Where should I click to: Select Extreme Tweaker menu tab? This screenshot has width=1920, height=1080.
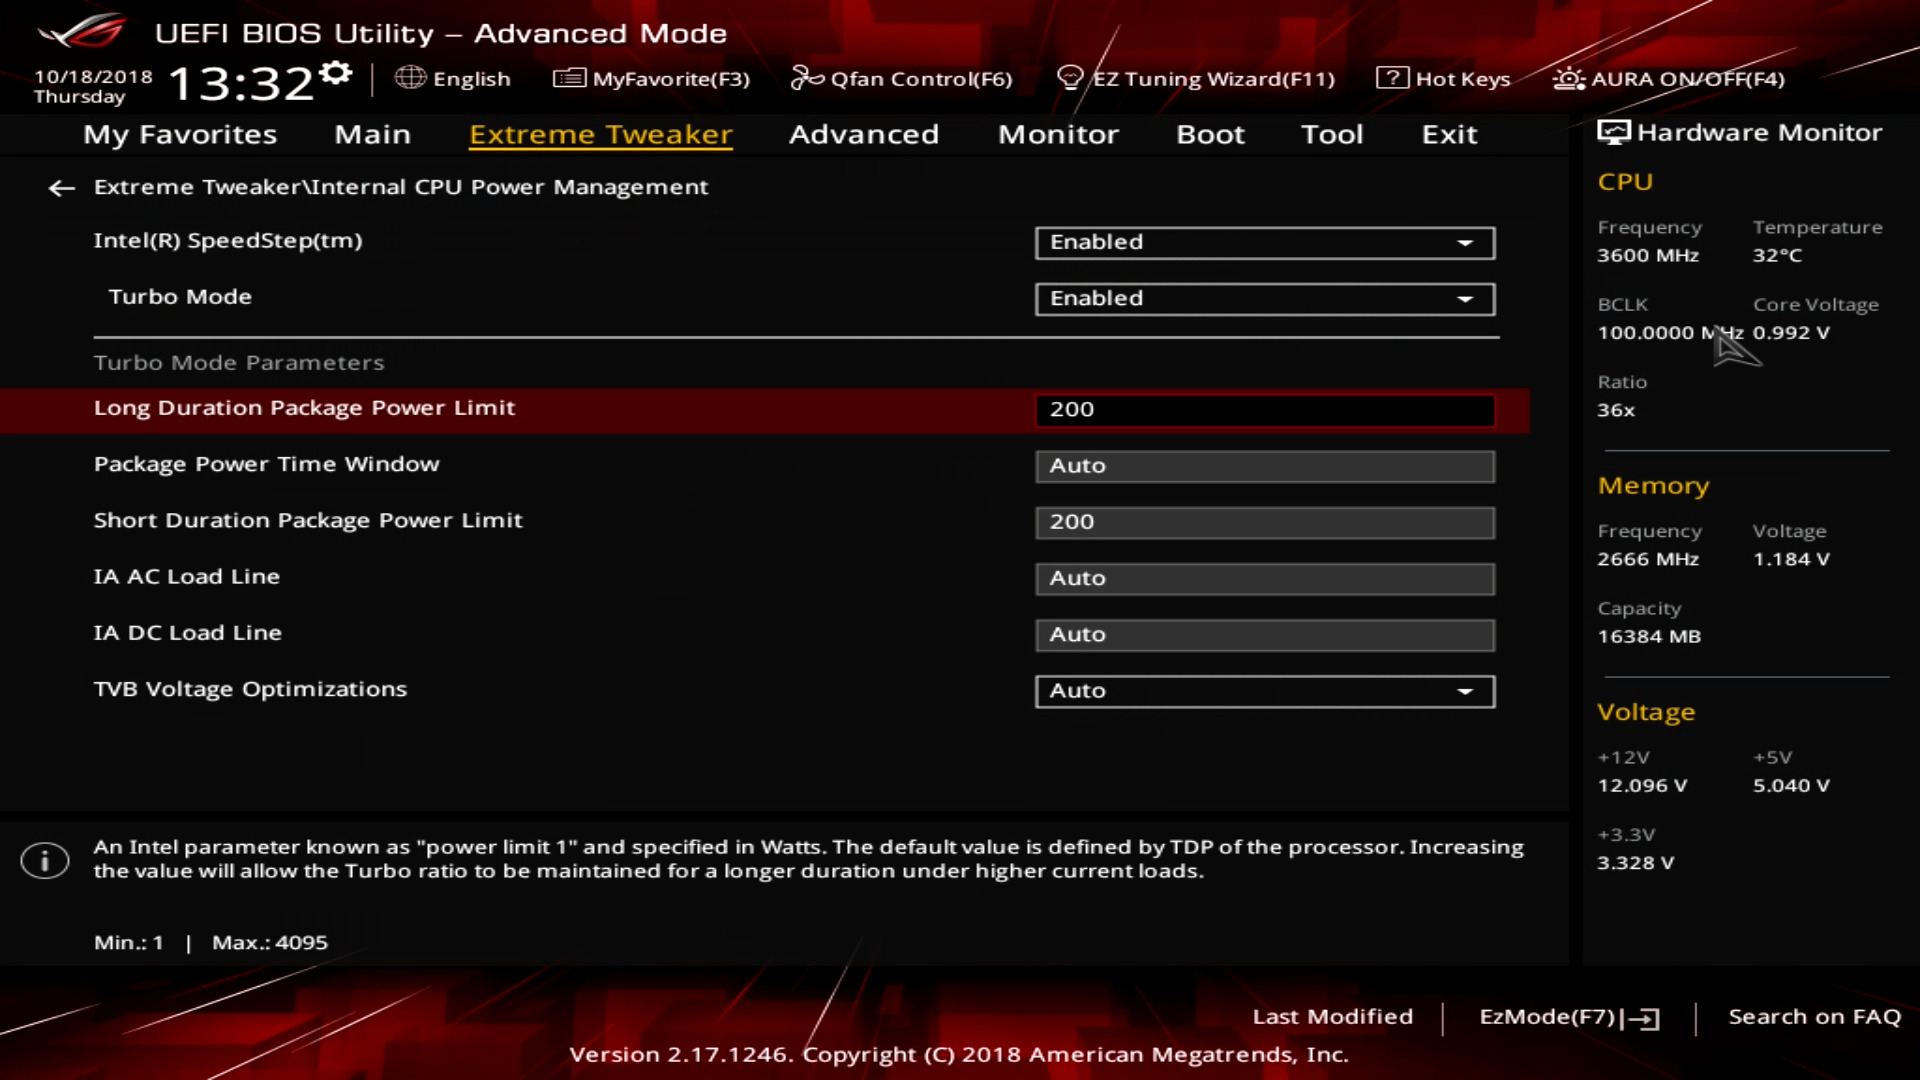(600, 132)
